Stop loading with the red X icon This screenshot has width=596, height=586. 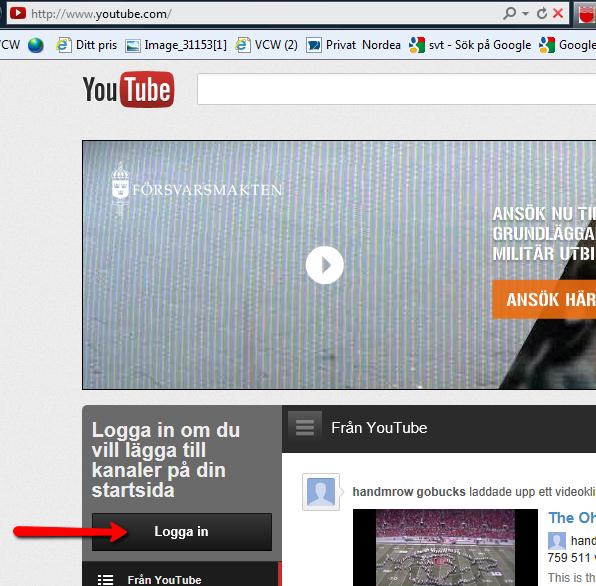click(x=558, y=13)
